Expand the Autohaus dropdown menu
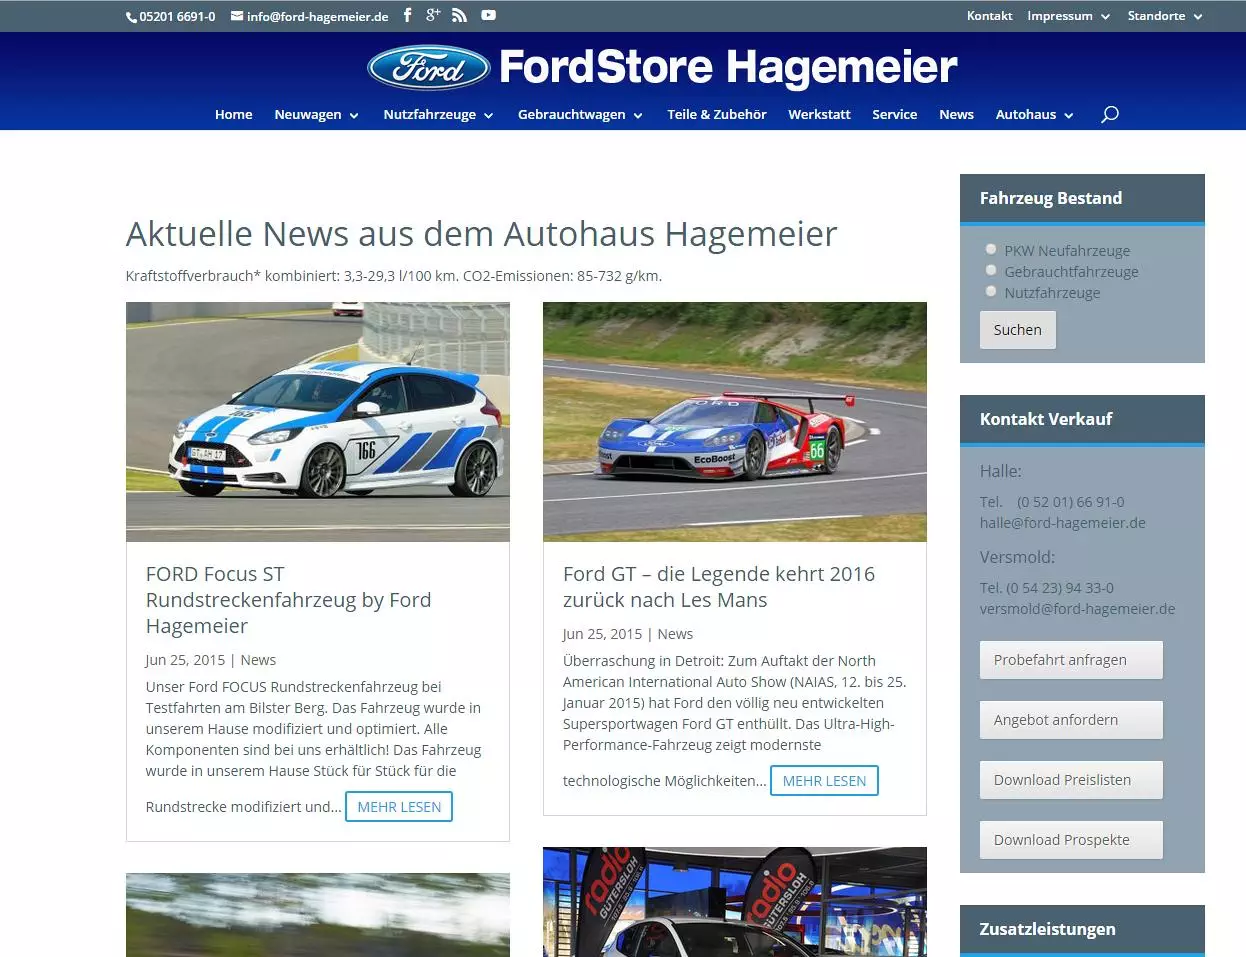 click(x=1034, y=114)
